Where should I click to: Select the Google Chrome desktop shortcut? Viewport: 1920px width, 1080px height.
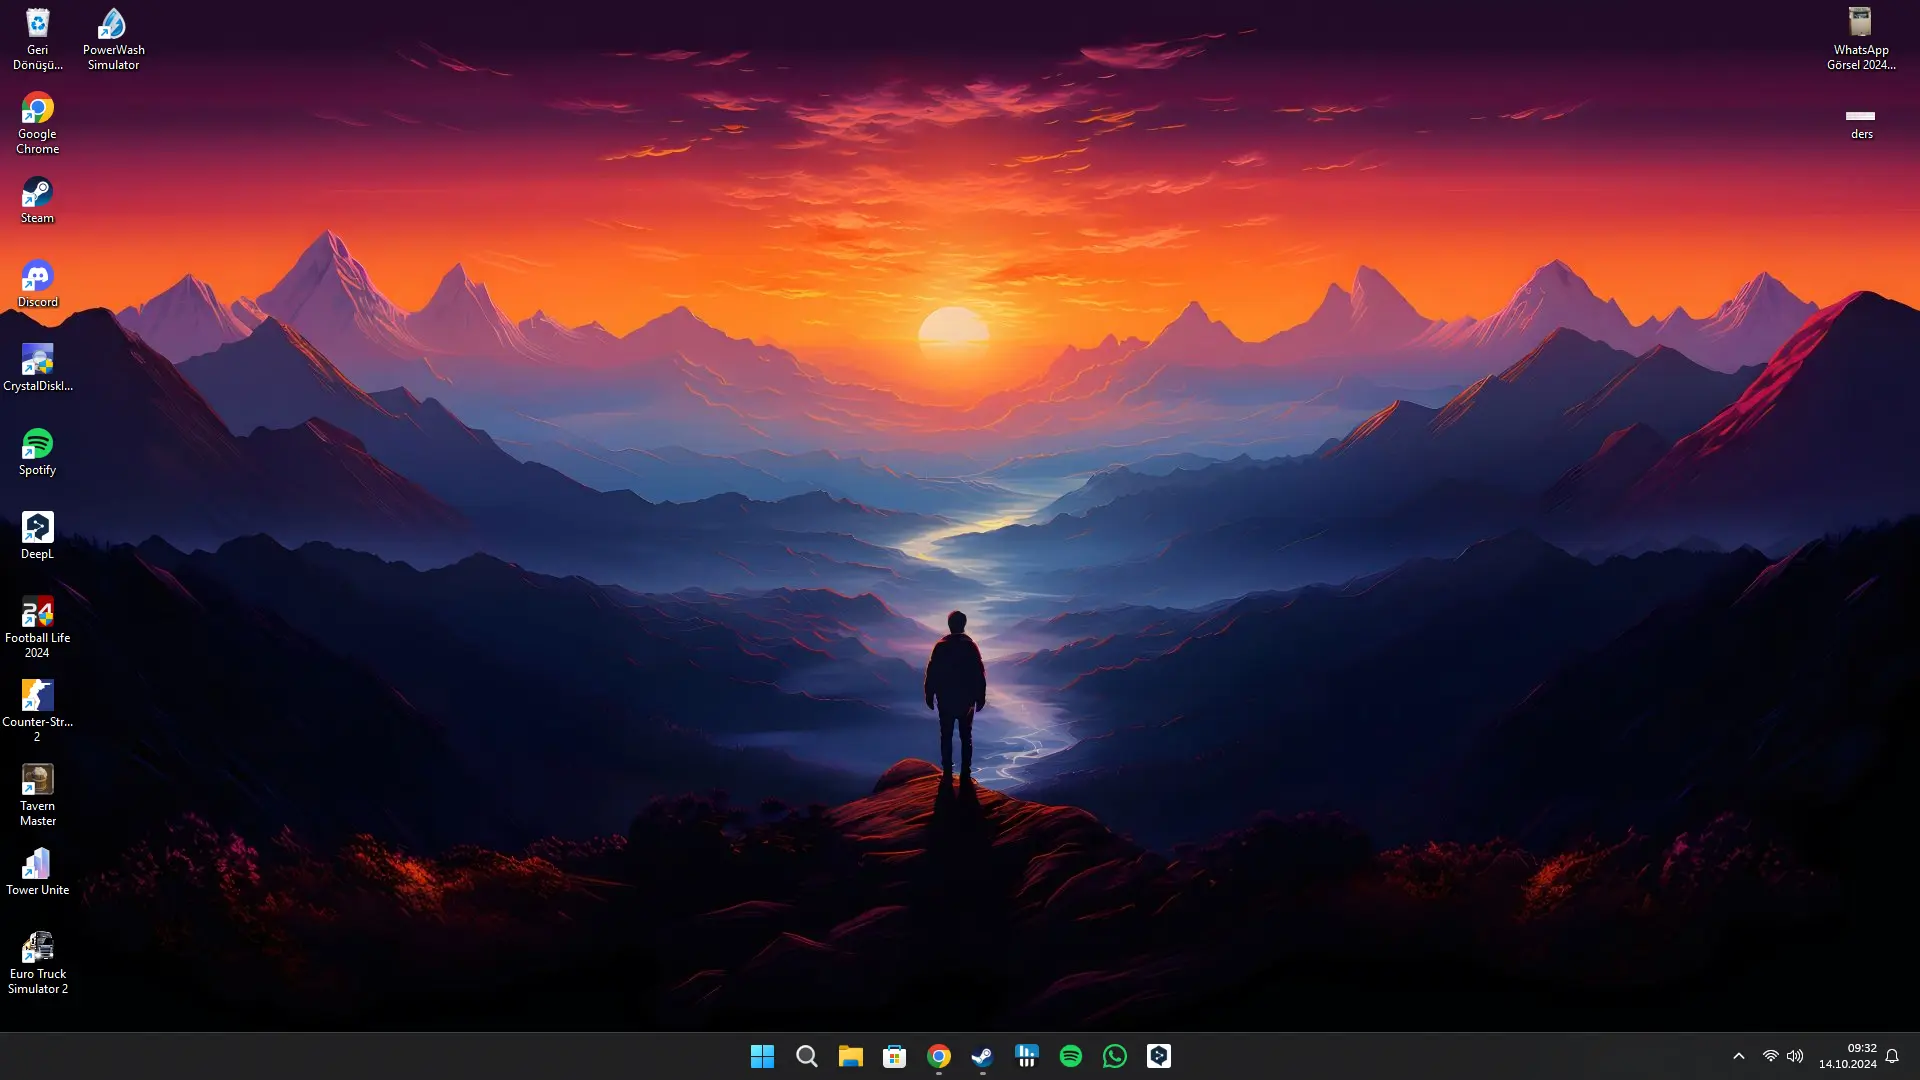click(x=37, y=123)
